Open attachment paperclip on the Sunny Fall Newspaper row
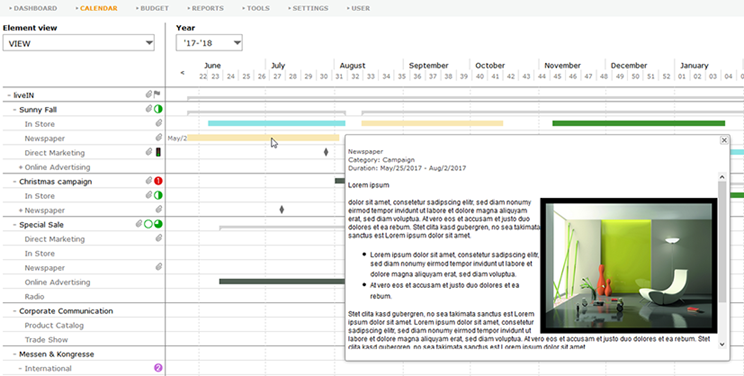Viewport: 744px width, 376px height. tap(158, 138)
